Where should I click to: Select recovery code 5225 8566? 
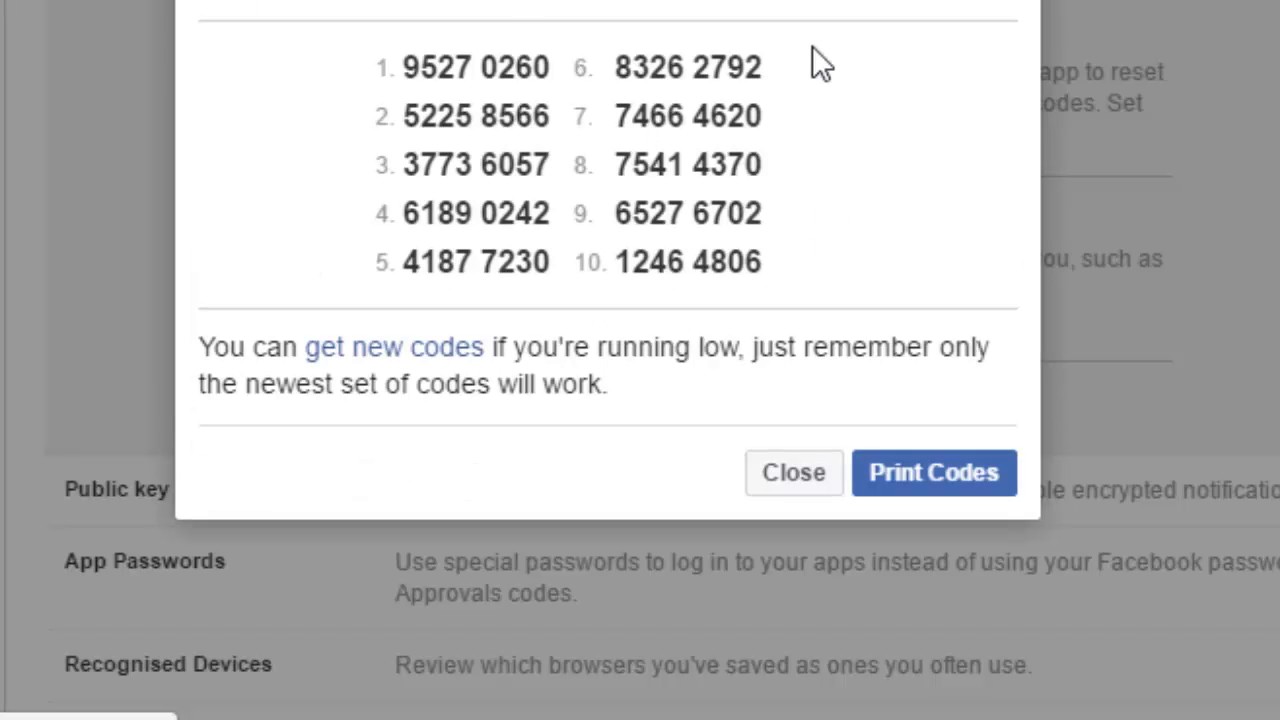point(476,116)
